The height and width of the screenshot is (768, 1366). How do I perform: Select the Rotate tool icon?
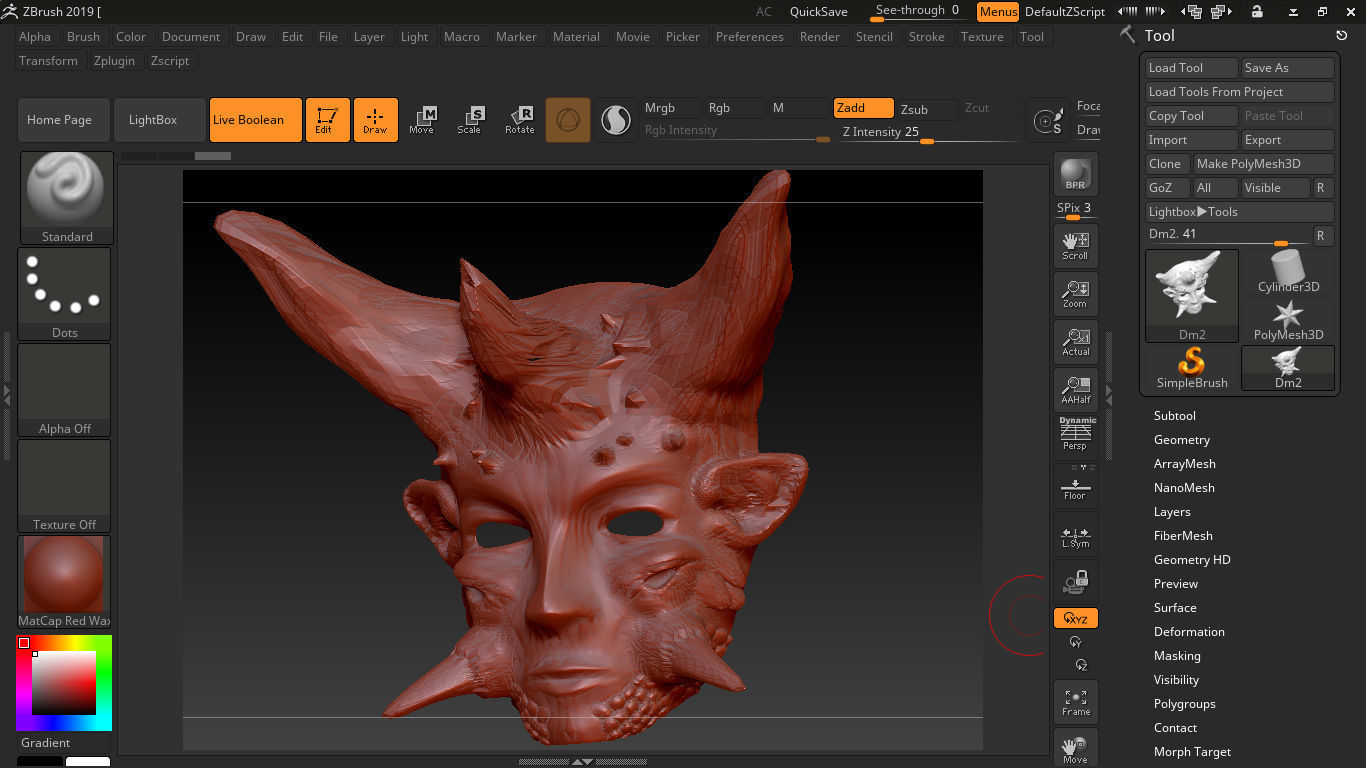pyautogui.click(x=519, y=120)
